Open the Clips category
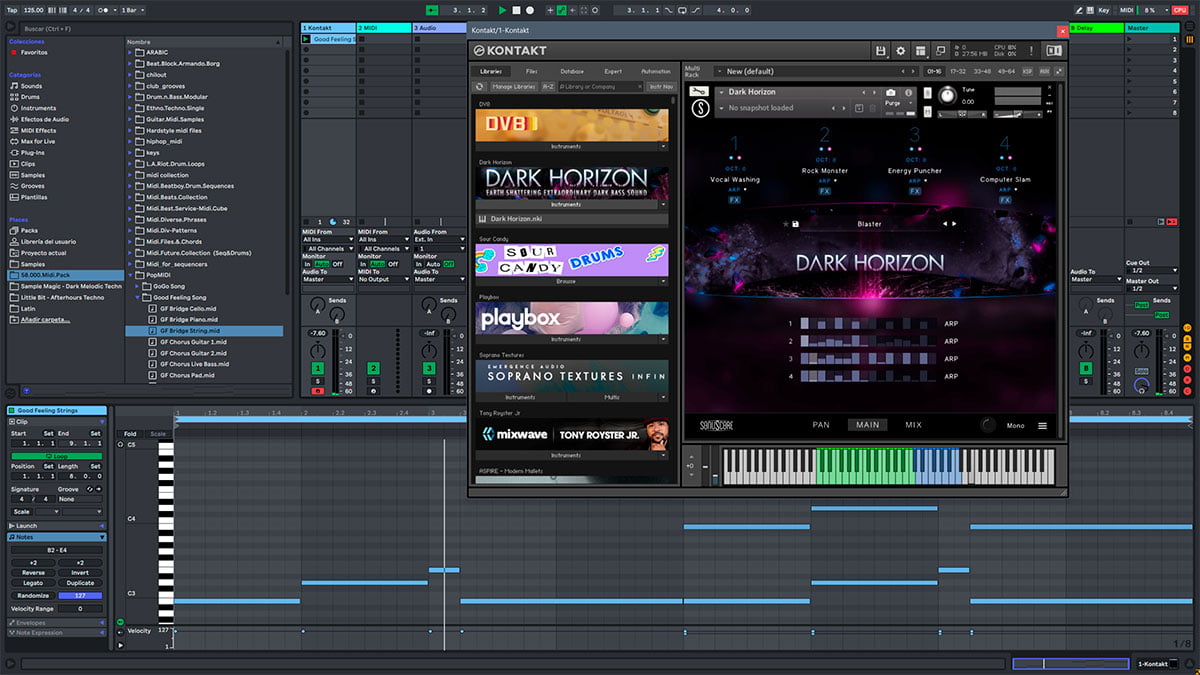Screen dimensions: 1200x675 tap(27, 163)
